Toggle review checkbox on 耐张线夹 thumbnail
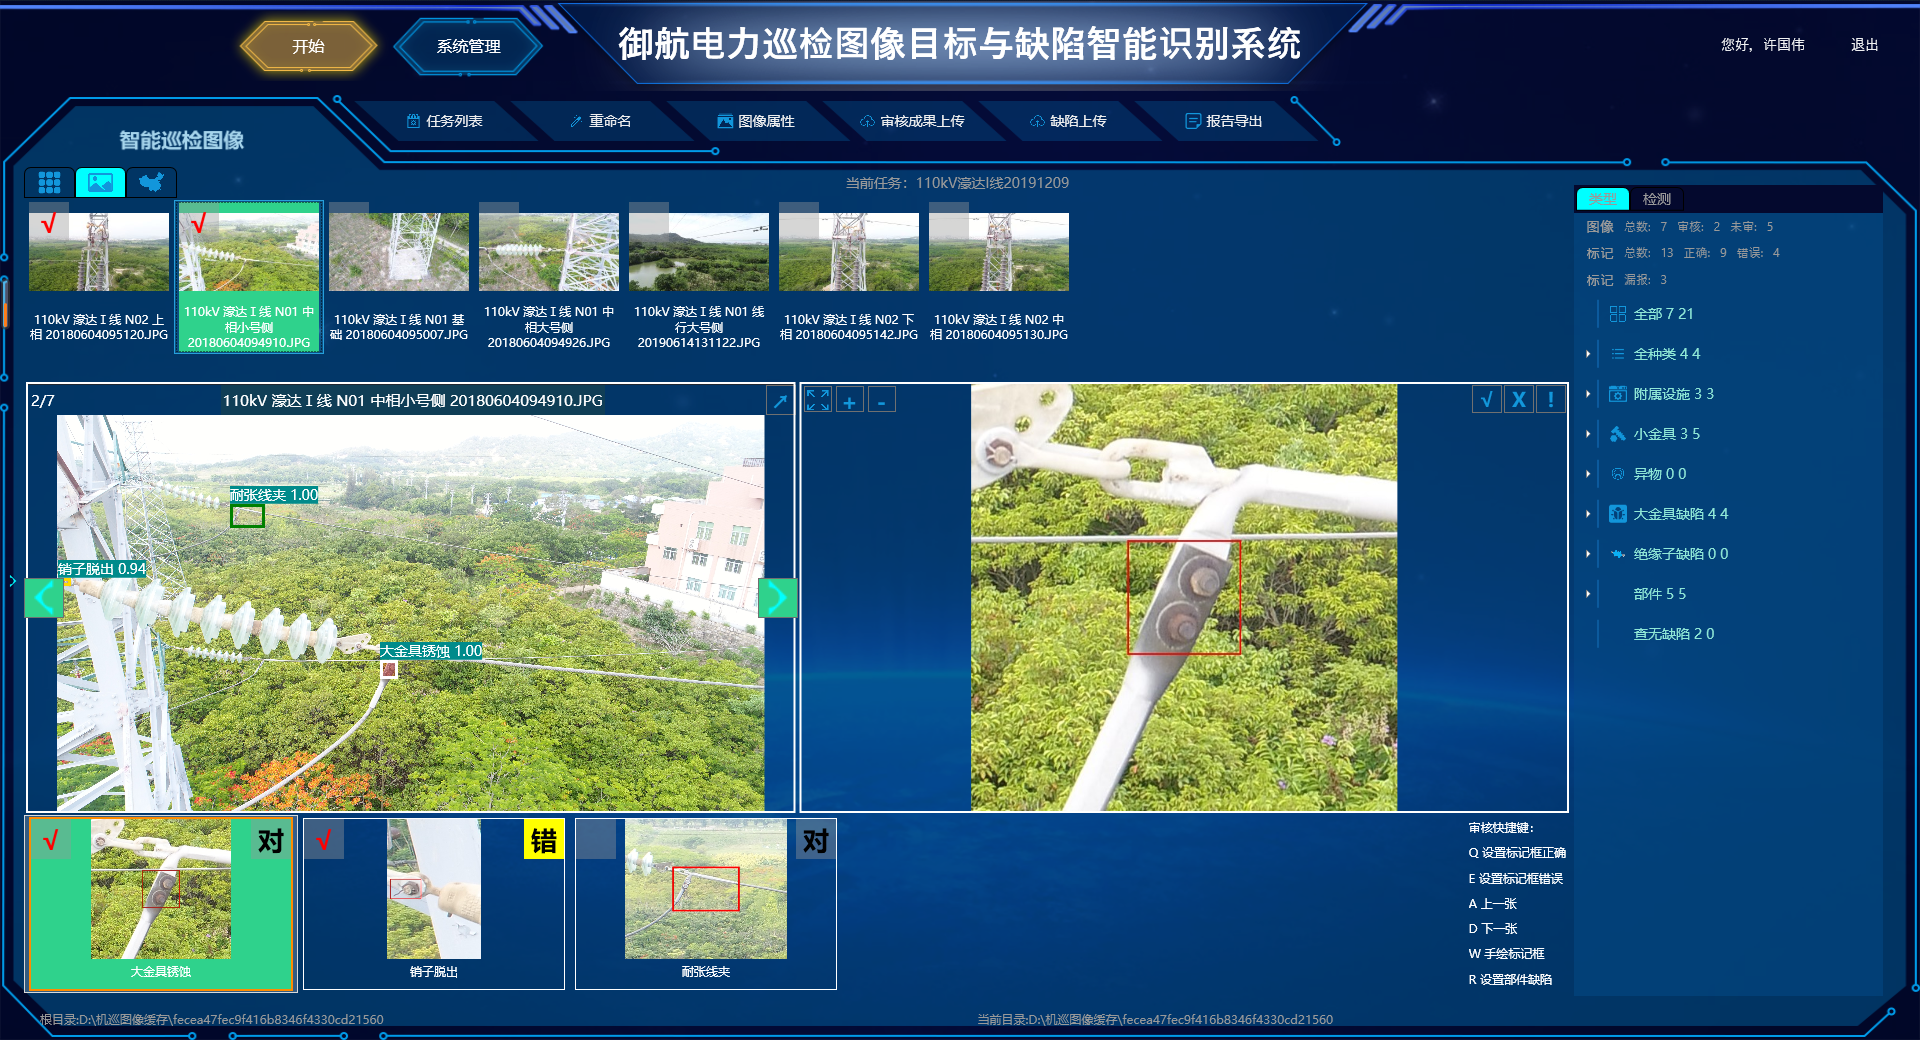 point(596,840)
